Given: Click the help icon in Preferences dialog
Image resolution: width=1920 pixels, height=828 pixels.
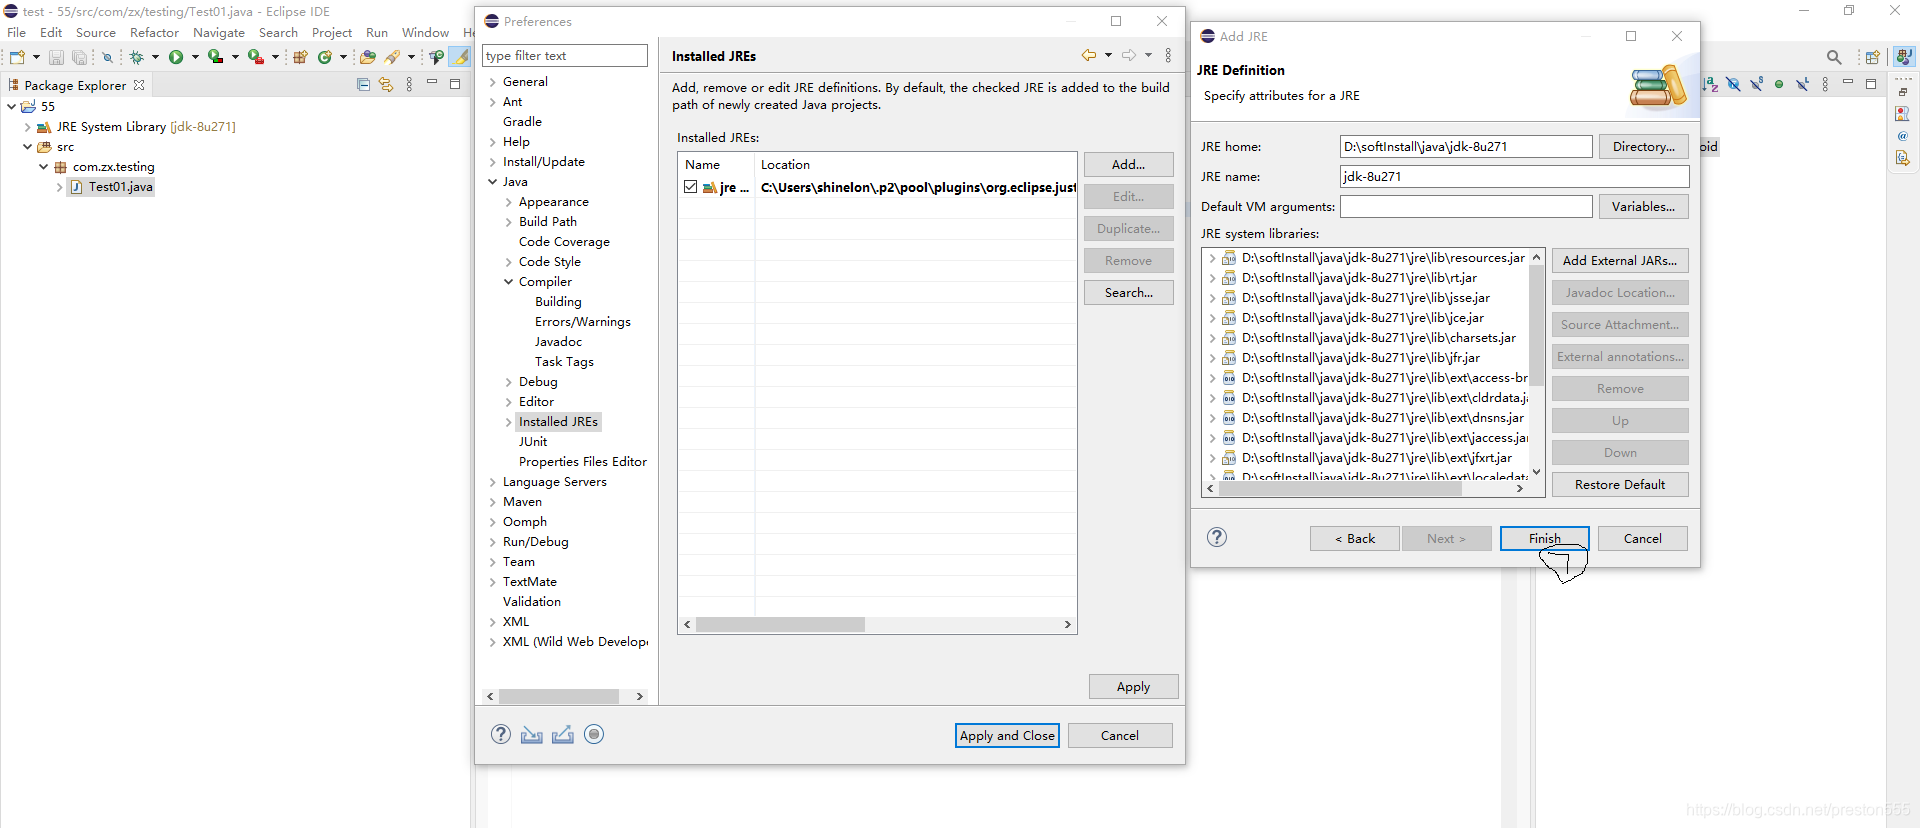Looking at the screenshot, I should coord(501,734).
